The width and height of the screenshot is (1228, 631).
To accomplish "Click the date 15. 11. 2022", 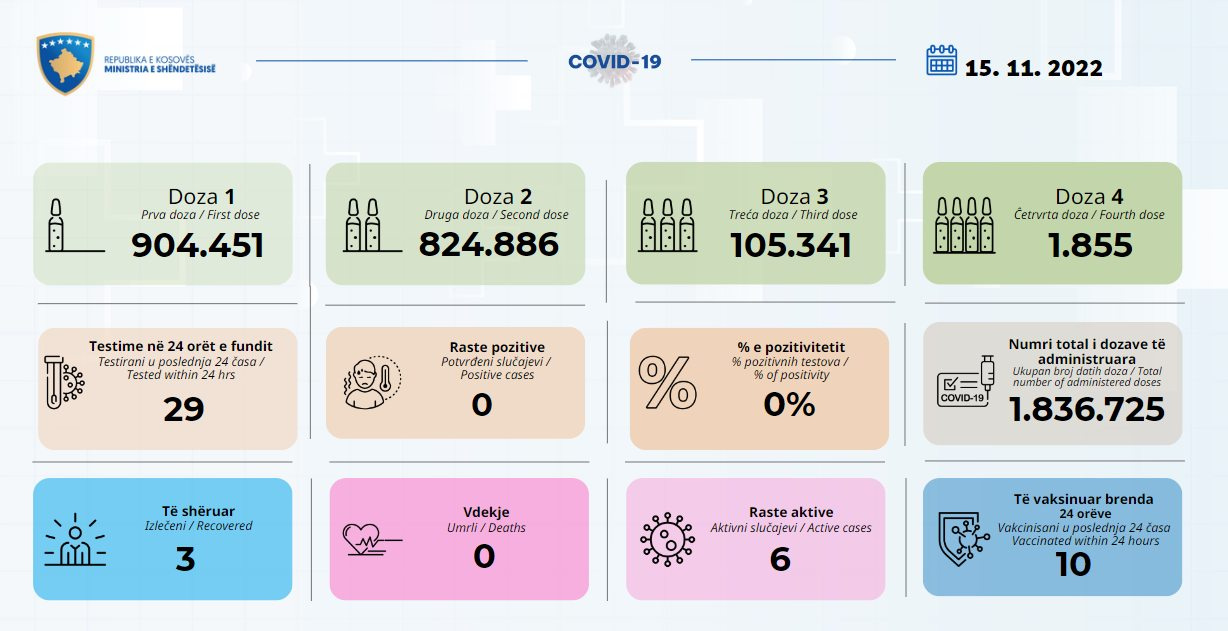I will (1034, 68).
